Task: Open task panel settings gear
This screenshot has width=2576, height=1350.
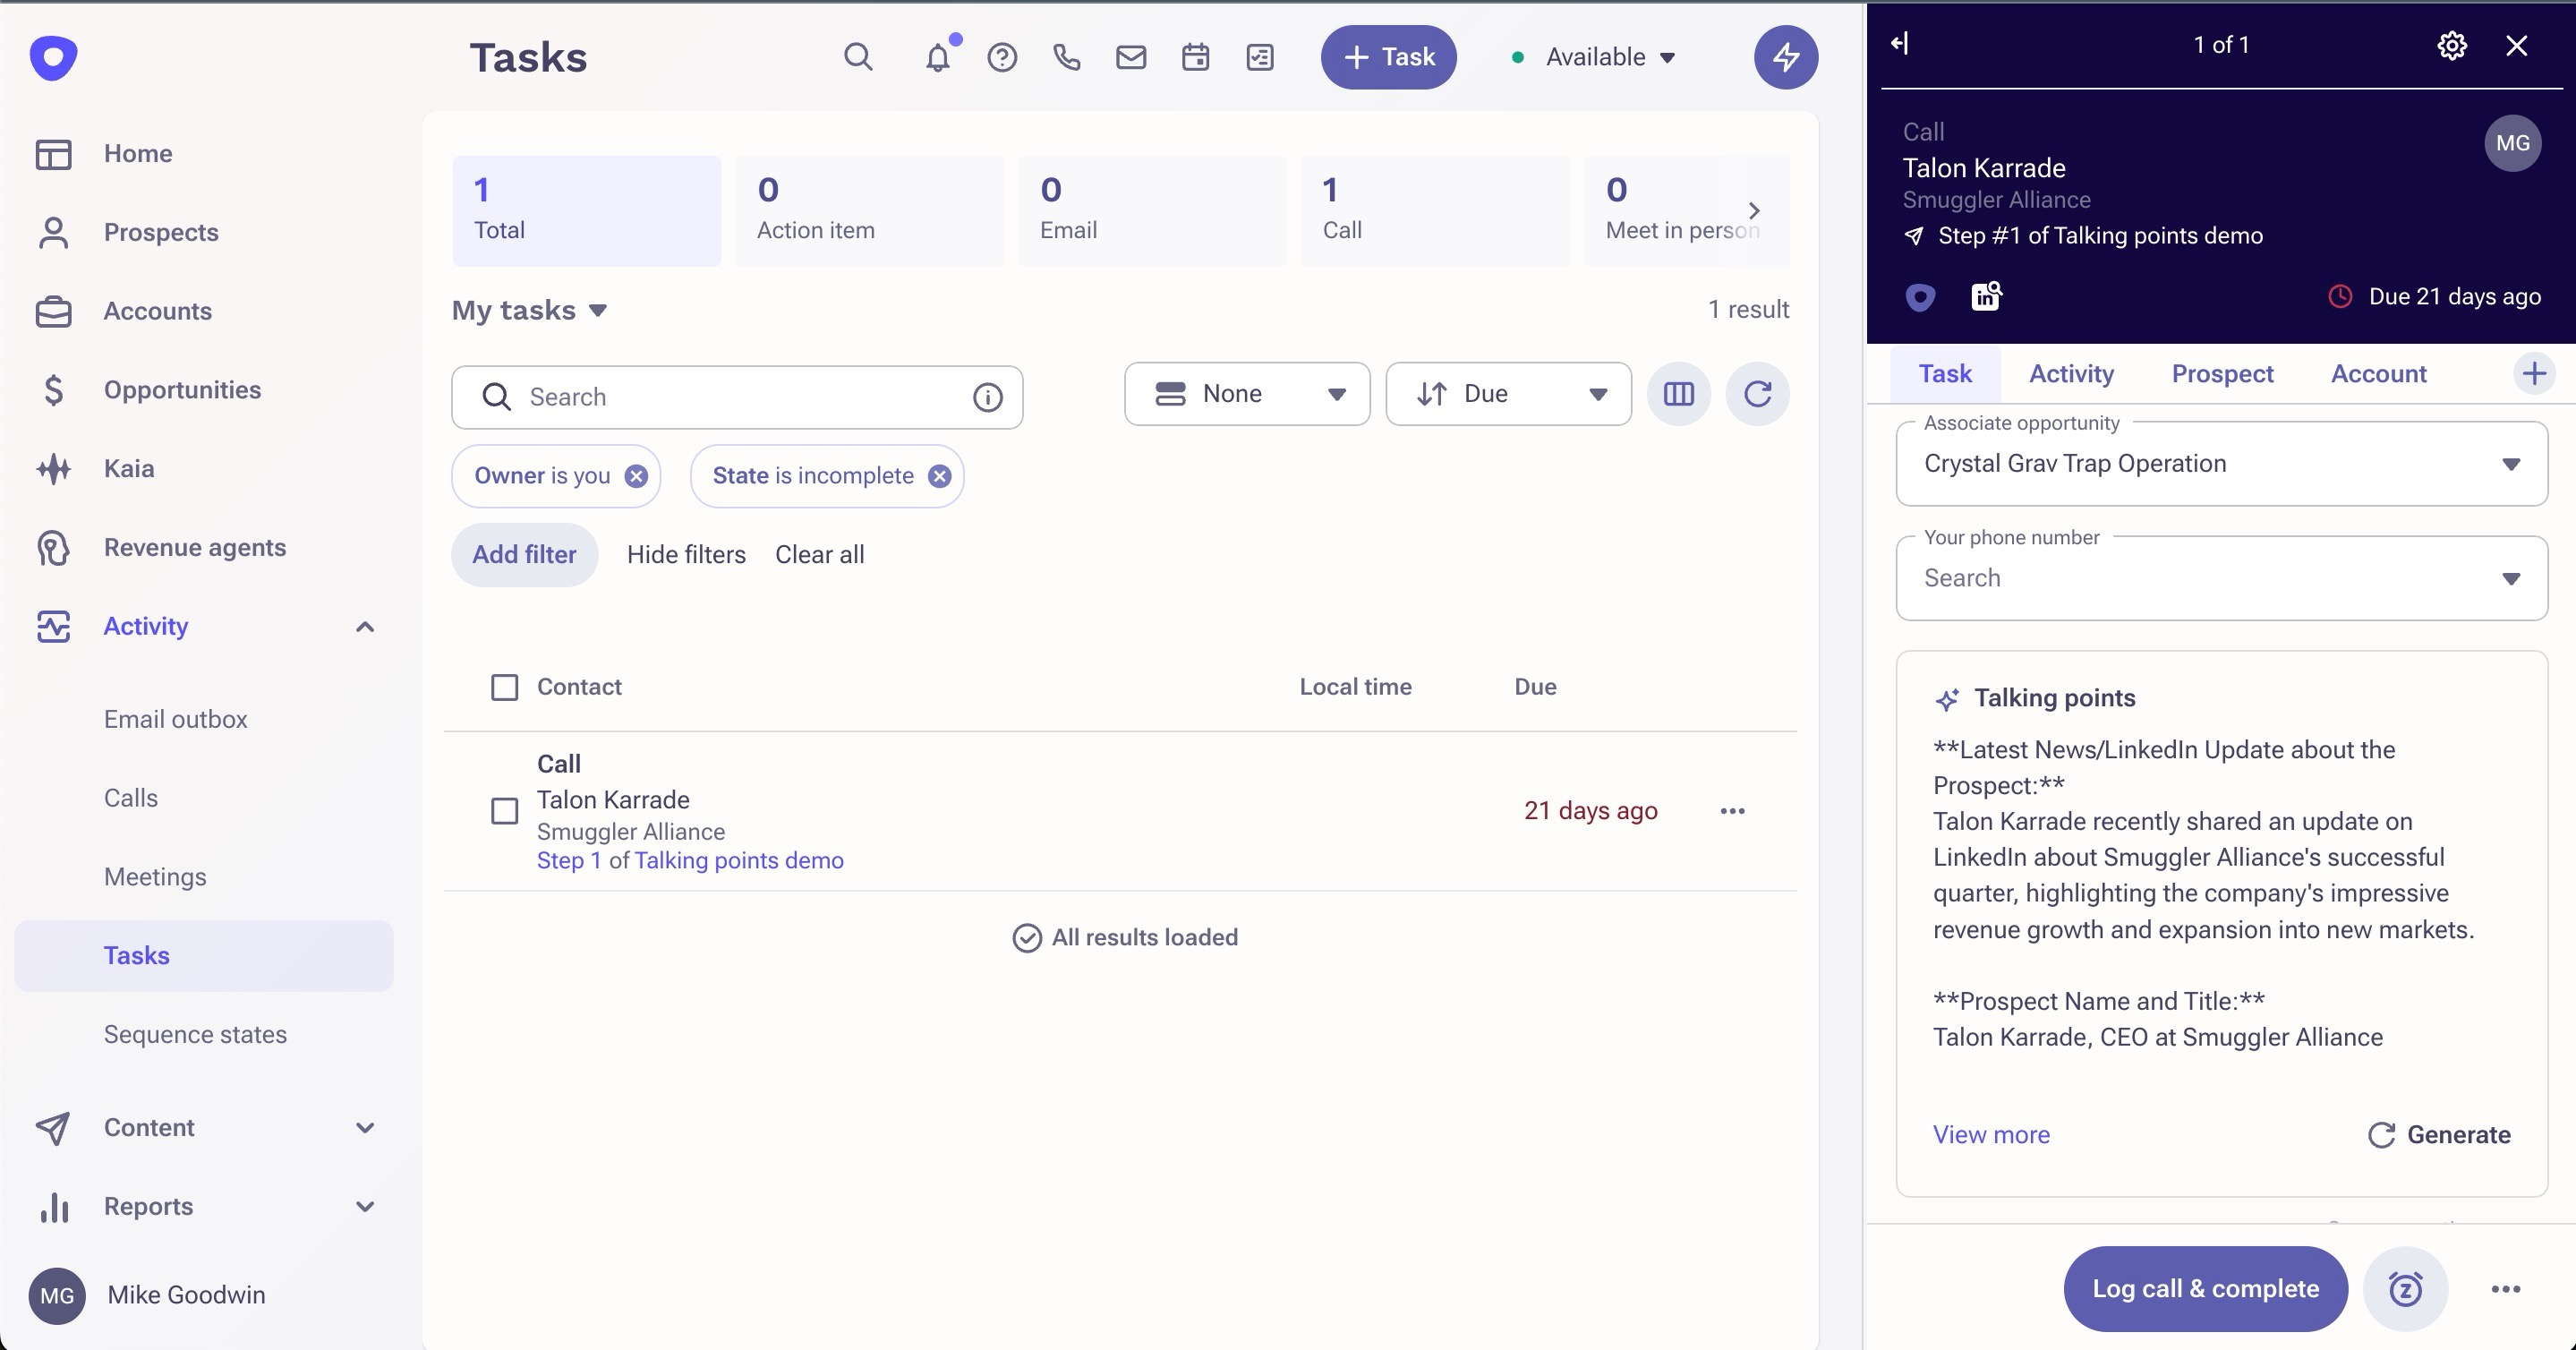Action: (x=2451, y=45)
